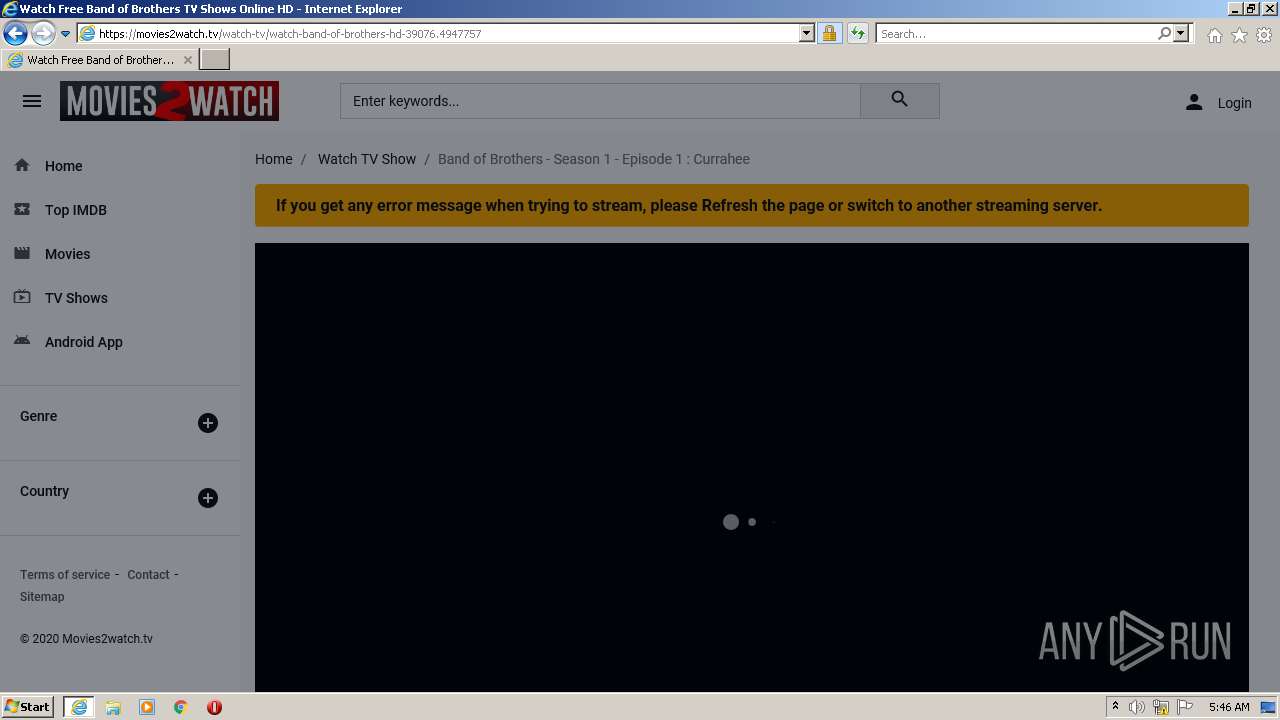Click Internet Explorer taskbar icon
The height and width of the screenshot is (720, 1280).
[x=79, y=707]
